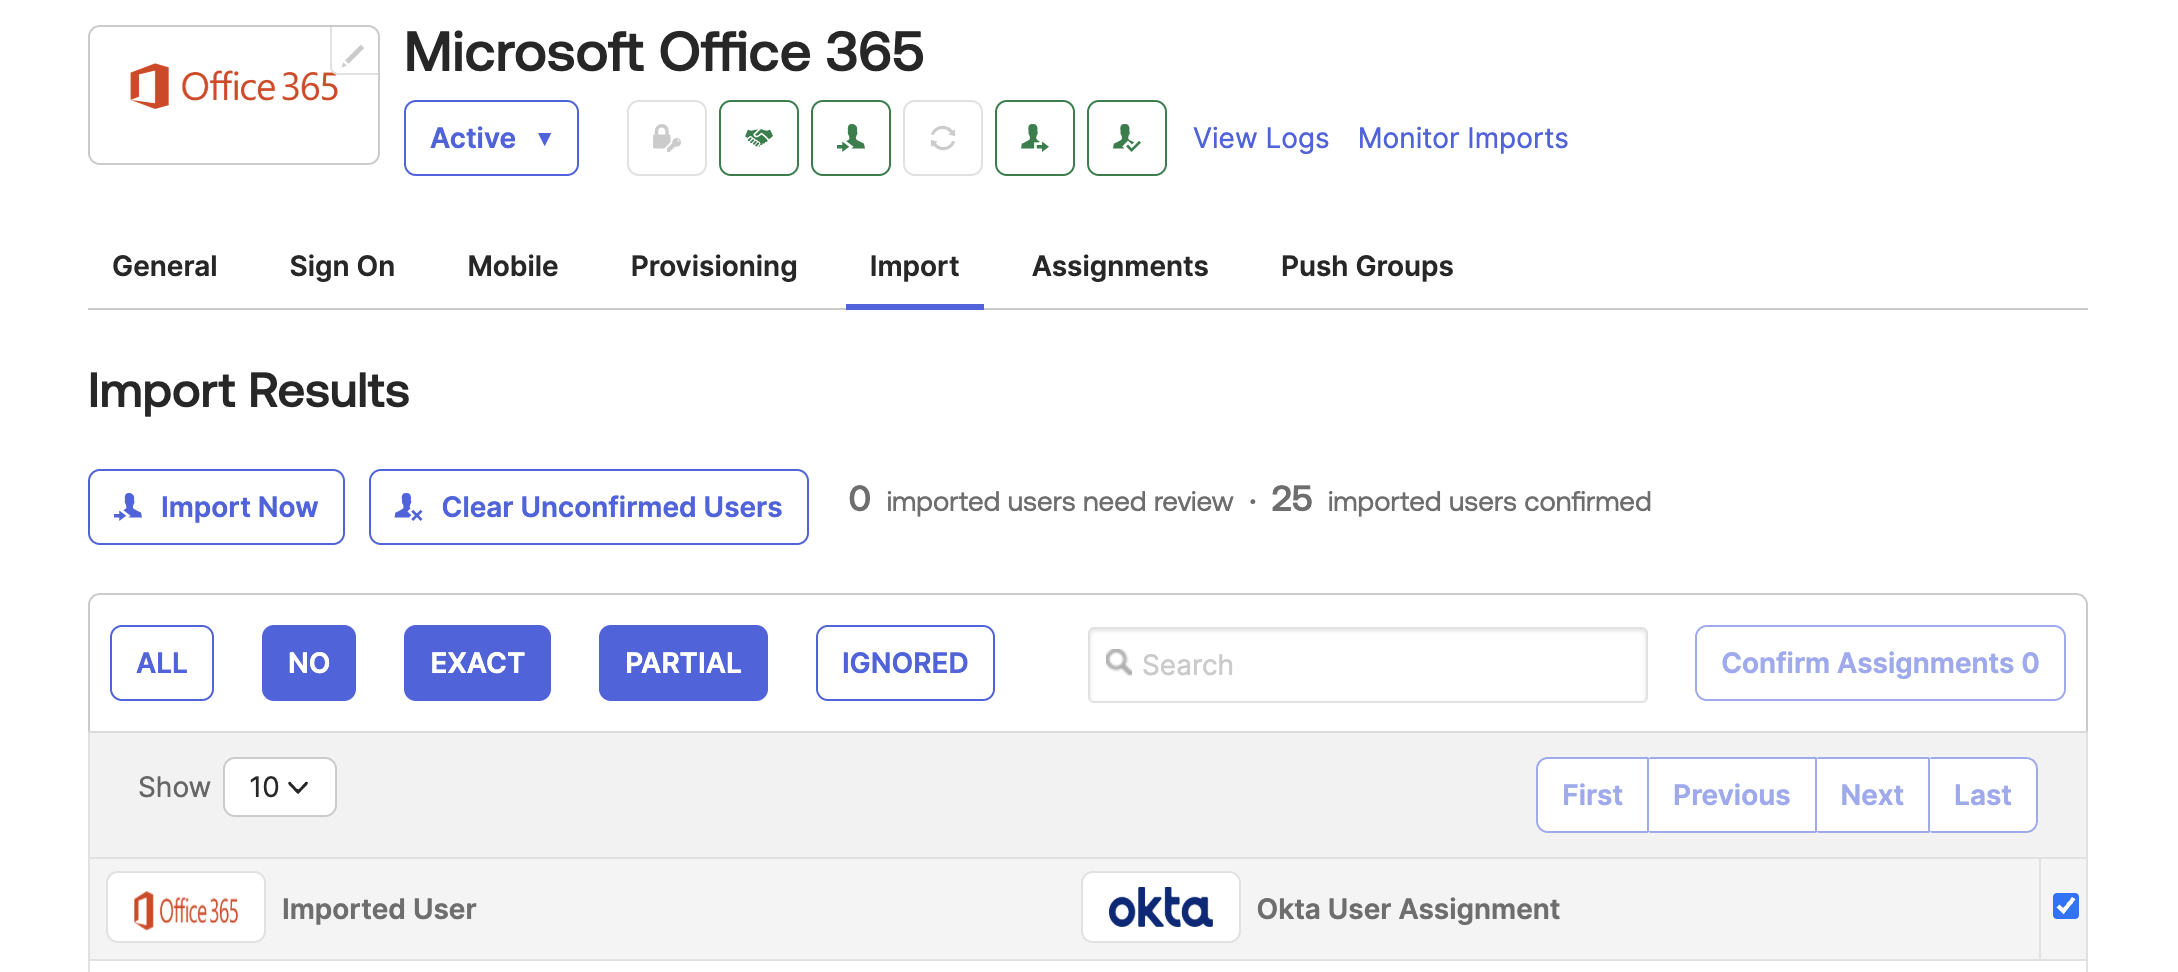Jump to the Last page

pyautogui.click(x=1982, y=795)
